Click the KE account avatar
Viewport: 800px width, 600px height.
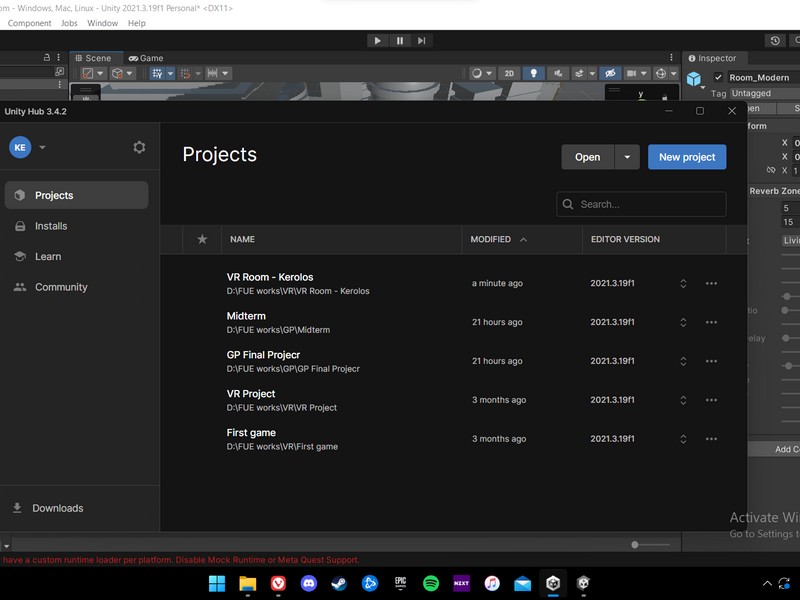20,147
